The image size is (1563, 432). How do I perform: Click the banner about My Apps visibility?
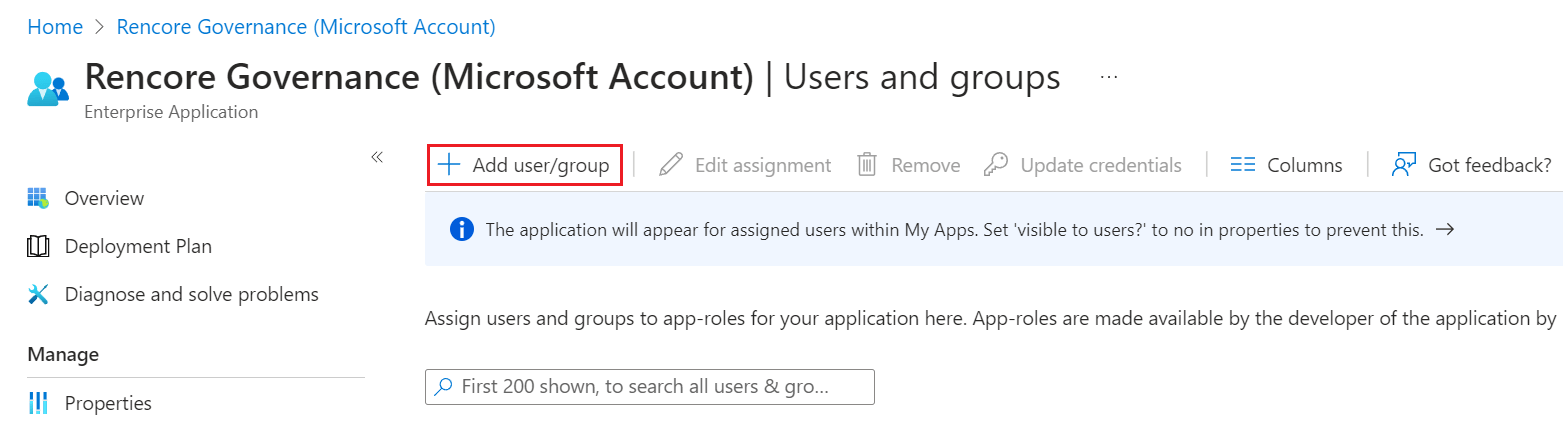[994, 230]
